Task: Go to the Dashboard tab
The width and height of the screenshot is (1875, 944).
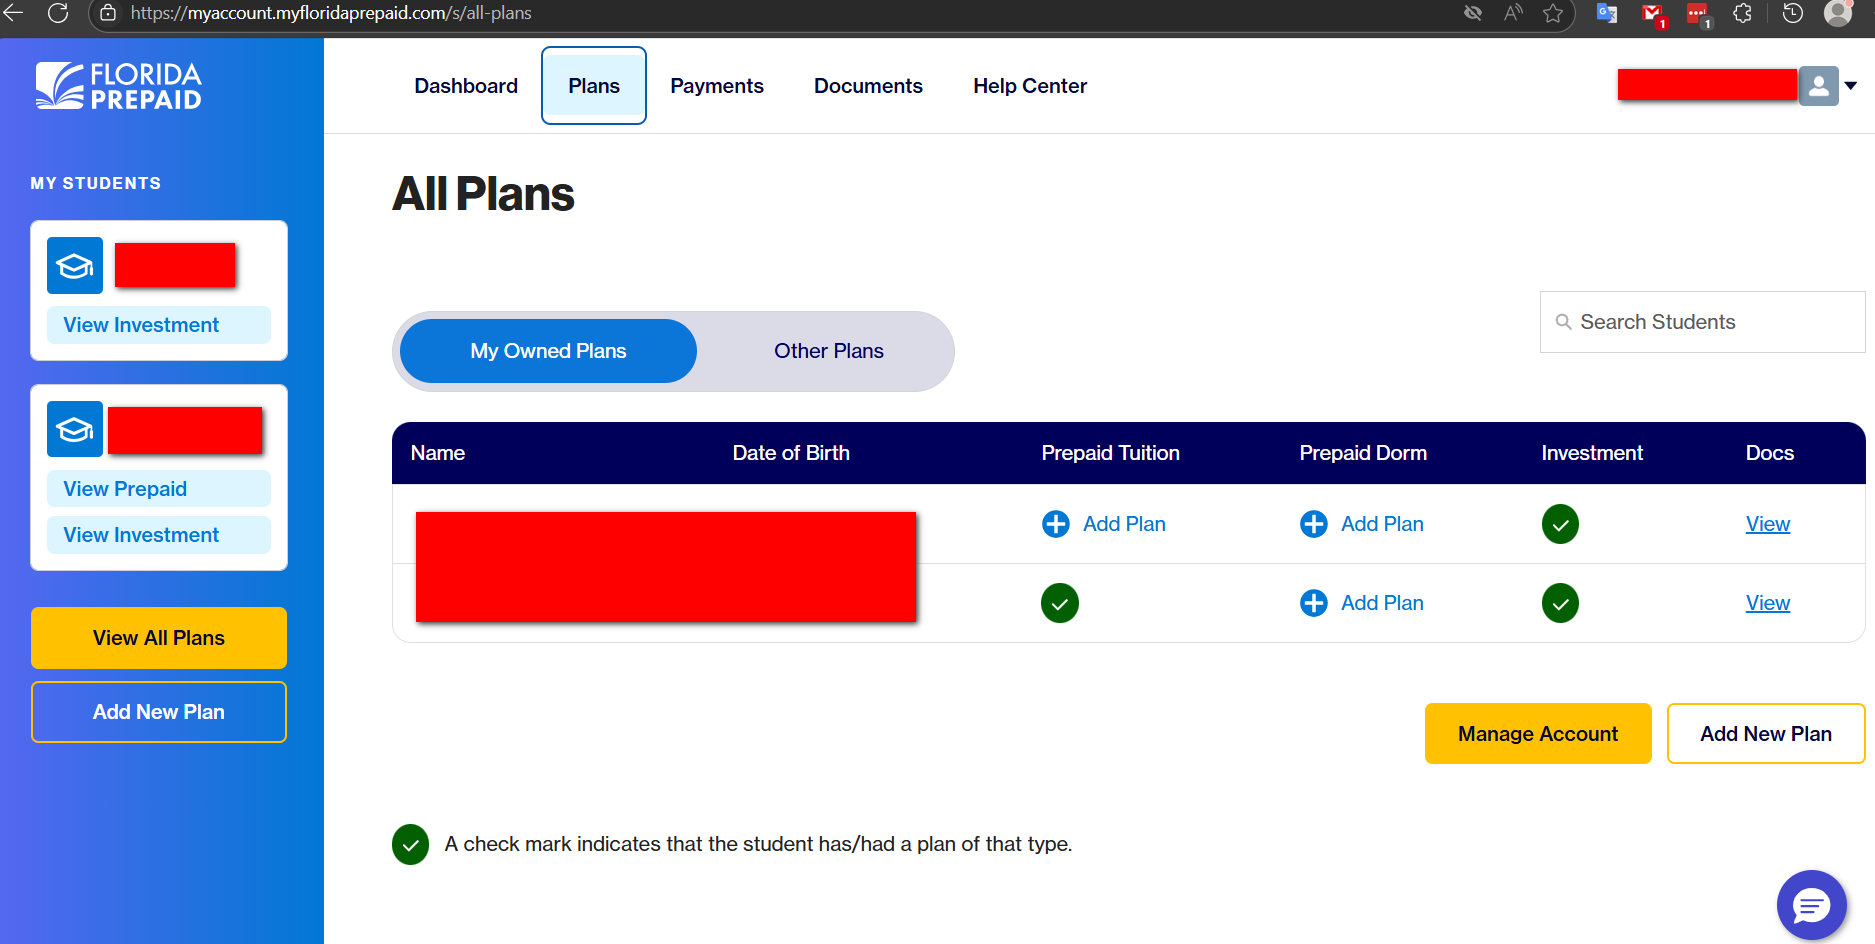Action: (x=466, y=86)
